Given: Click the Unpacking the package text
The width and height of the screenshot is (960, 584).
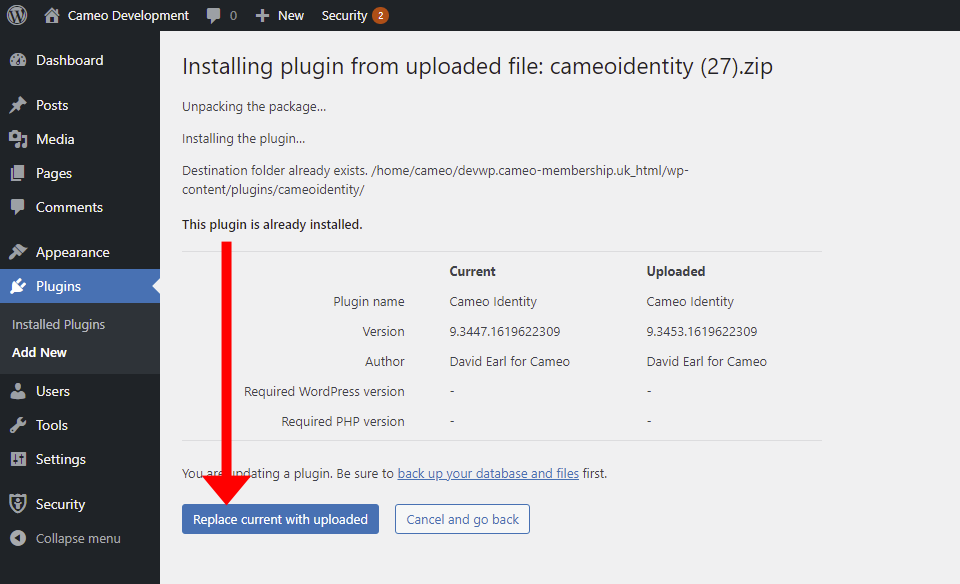Looking at the screenshot, I should coord(254,107).
